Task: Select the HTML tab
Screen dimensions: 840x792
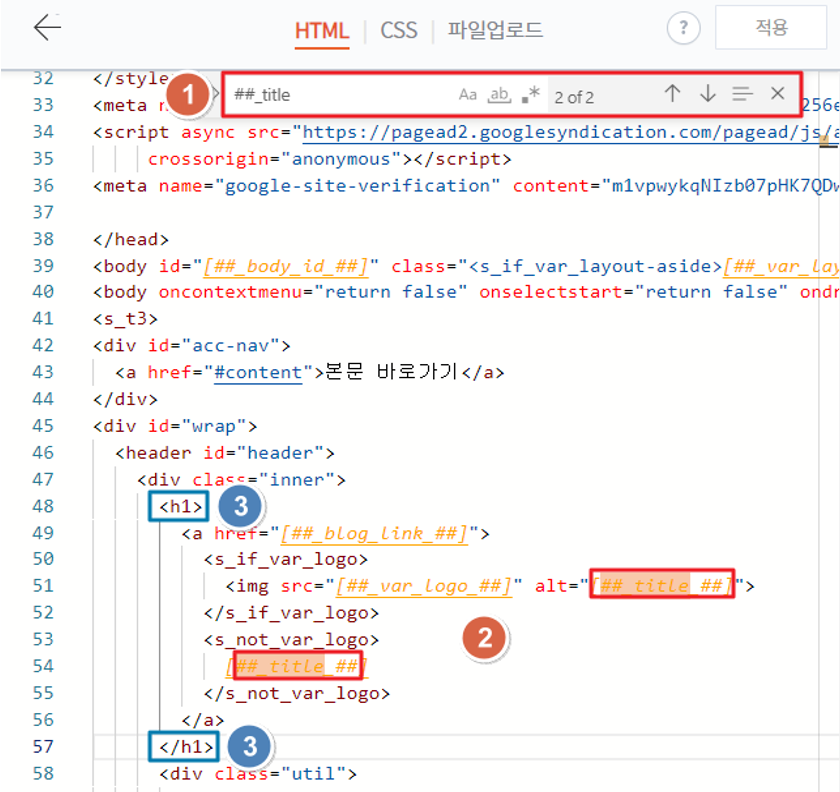Action: point(322,31)
